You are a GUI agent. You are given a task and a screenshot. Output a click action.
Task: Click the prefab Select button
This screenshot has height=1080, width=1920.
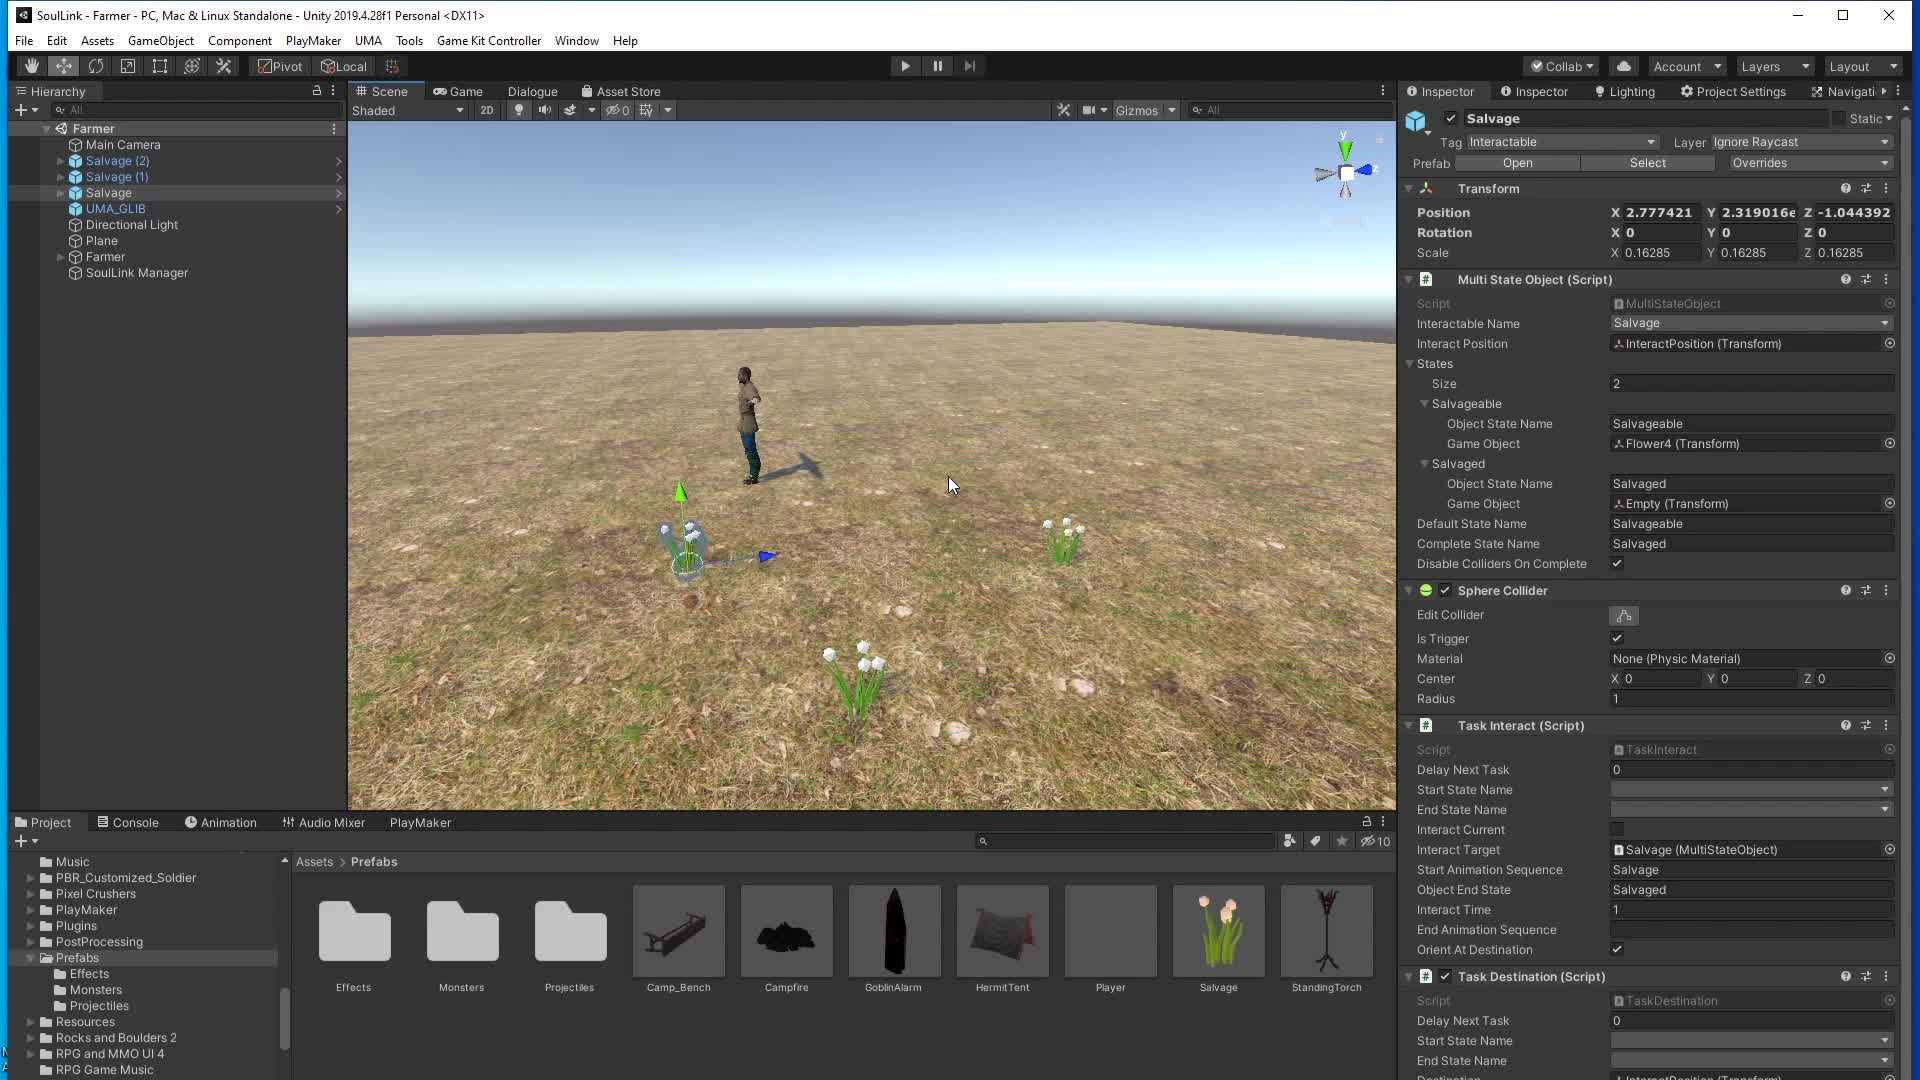(1649, 163)
